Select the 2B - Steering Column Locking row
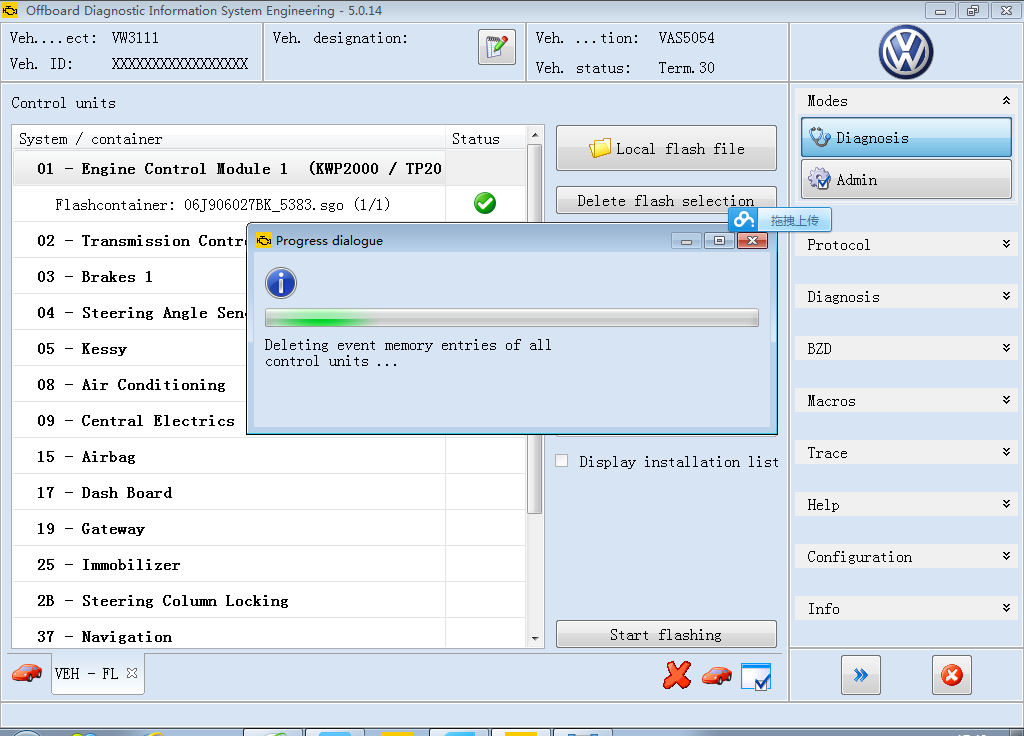This screenshot has width=1024, height=736. pyautogui.click(x=269, y=600)
